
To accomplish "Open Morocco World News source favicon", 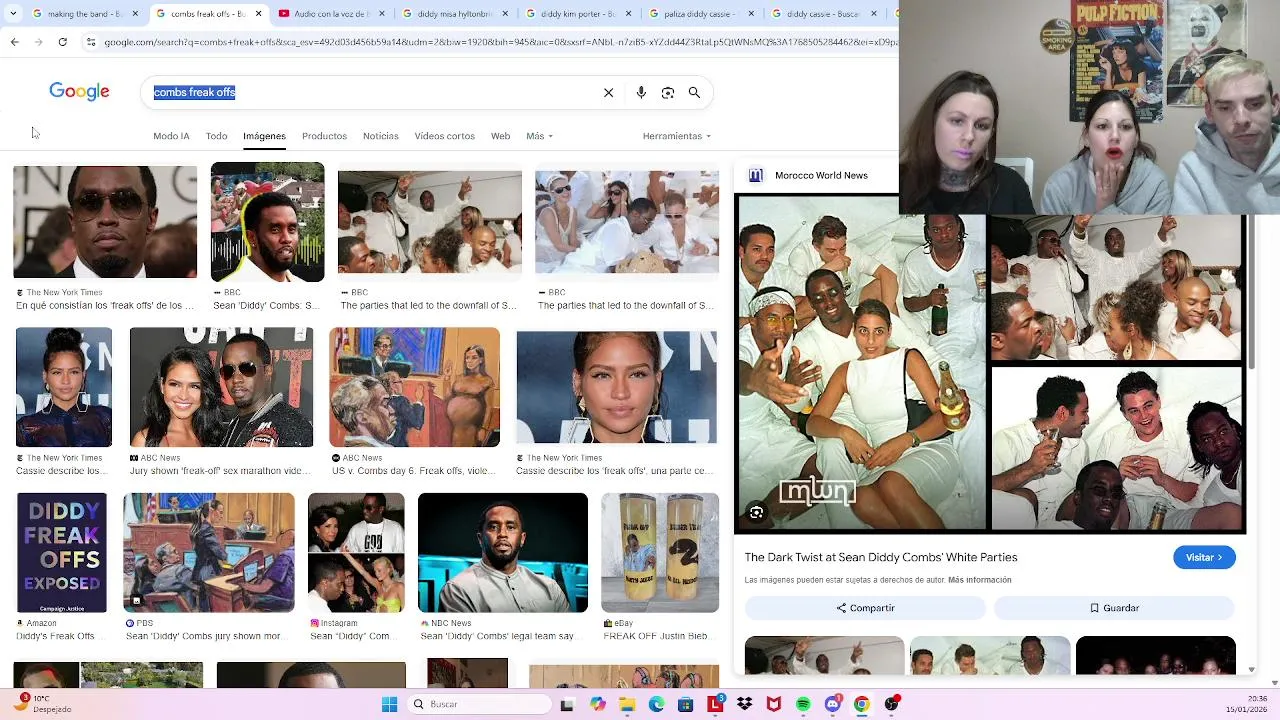I will click(x=756, y=175).
